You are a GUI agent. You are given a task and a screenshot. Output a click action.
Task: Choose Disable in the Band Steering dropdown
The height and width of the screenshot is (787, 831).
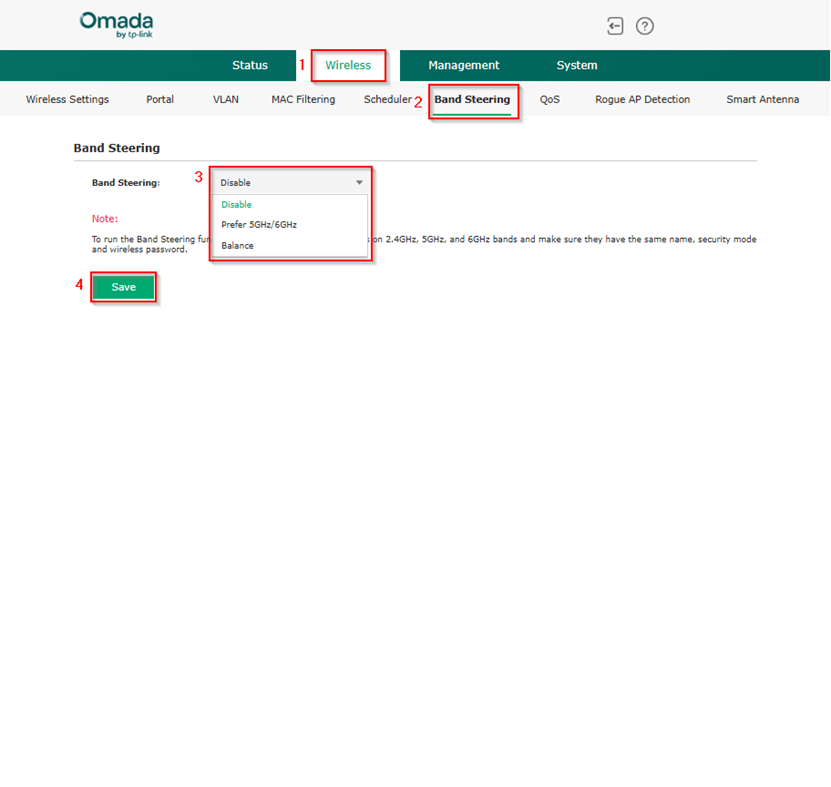tap(238, 204)
